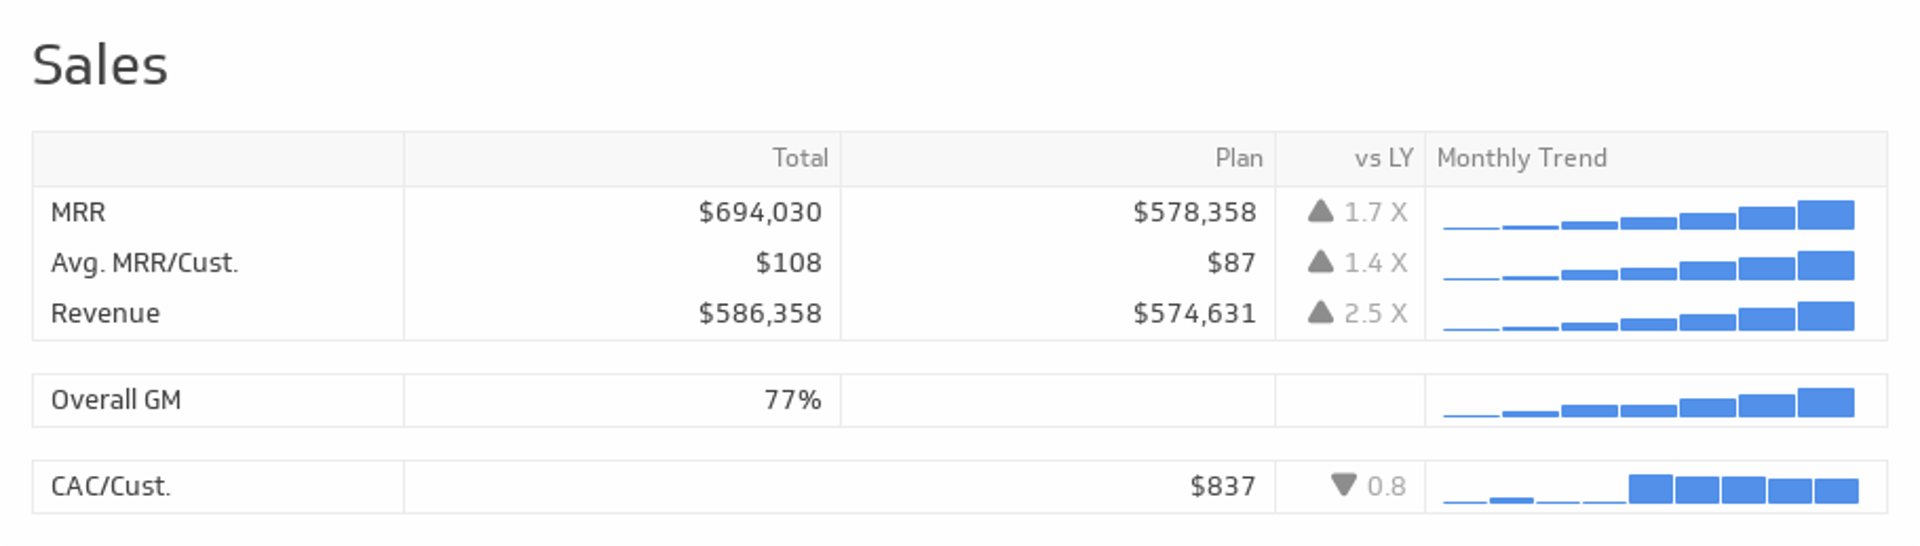Click the down arrow beside 0.8

(x=1344, y=485)
